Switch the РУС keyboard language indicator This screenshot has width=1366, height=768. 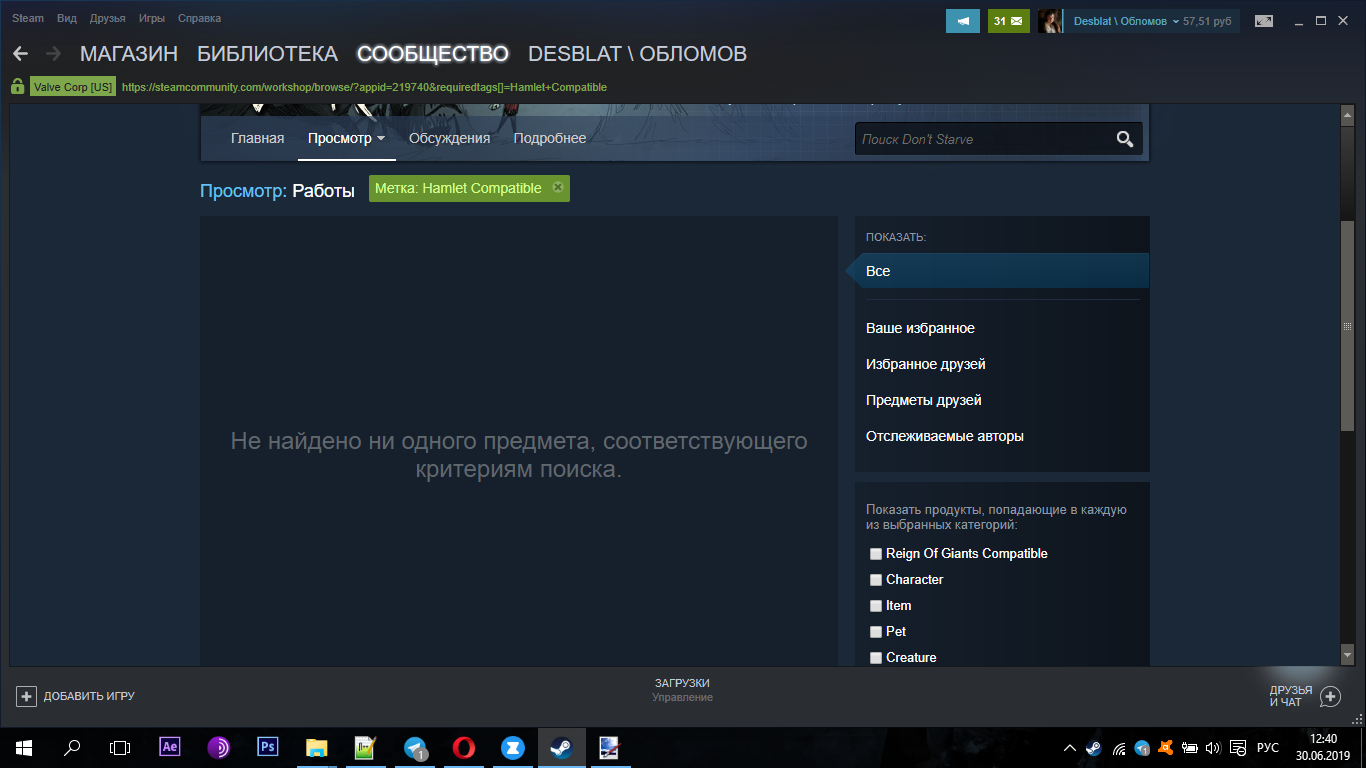click(1267, 747)
